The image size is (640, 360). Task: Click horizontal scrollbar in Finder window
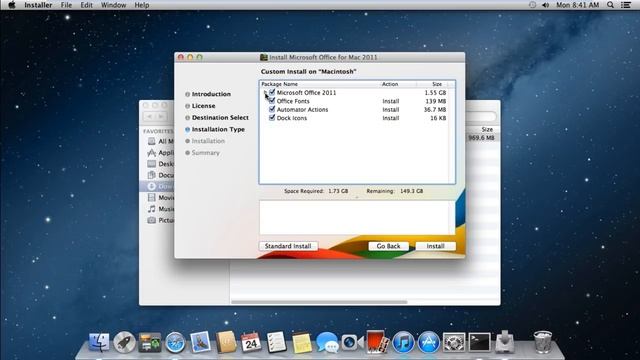point(319,302)
